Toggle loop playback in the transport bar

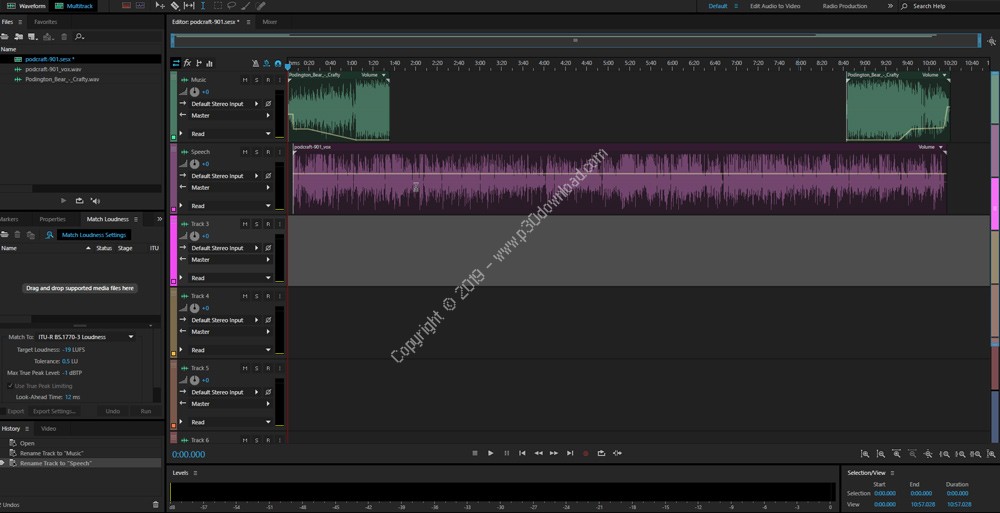tap(602, 453)
